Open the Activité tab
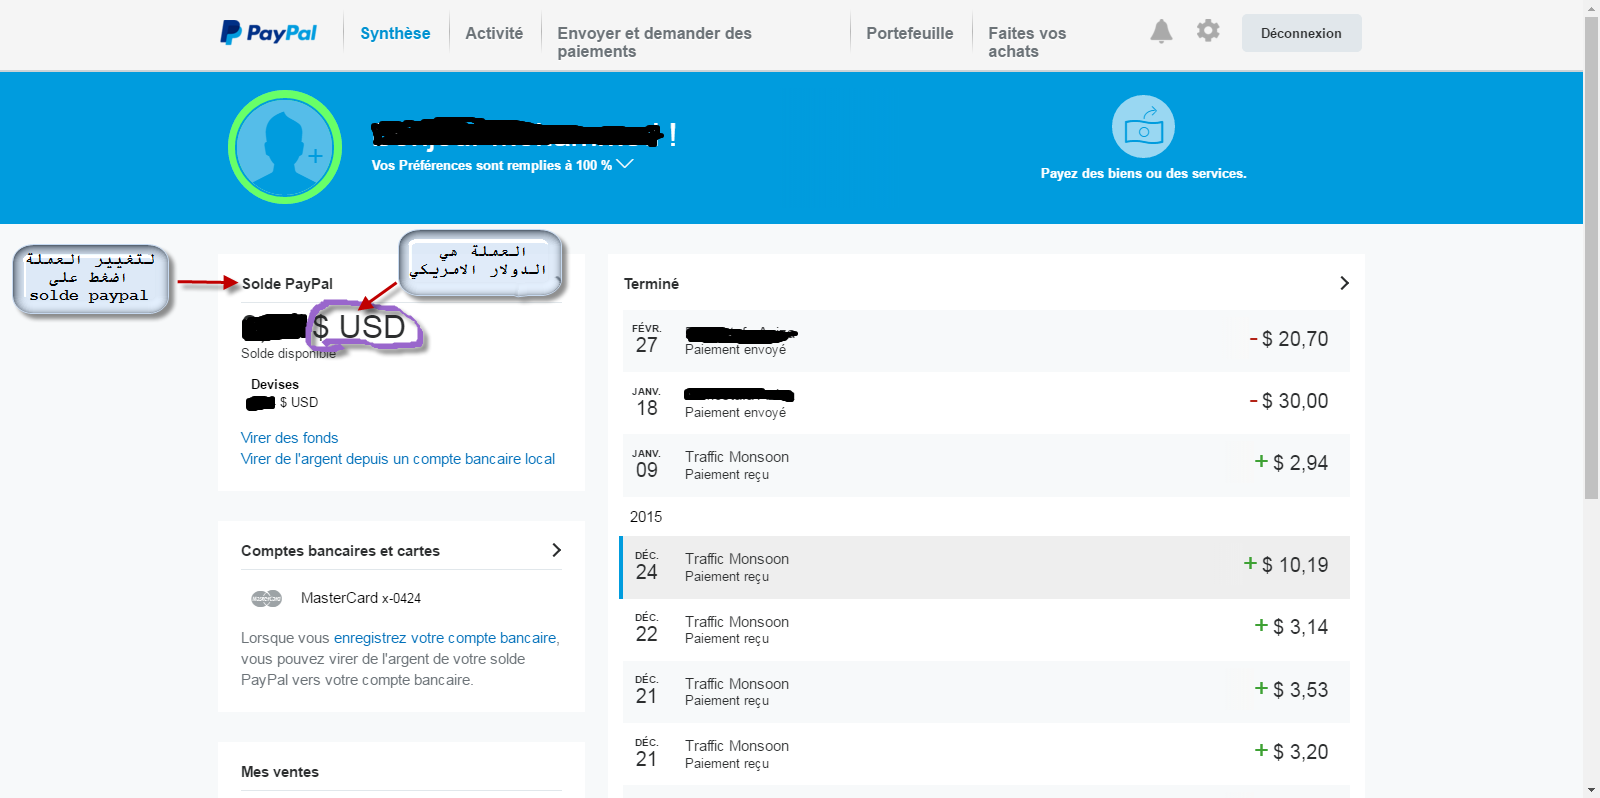Viewport: 1600px width, 798px height. tap(494, 33)
